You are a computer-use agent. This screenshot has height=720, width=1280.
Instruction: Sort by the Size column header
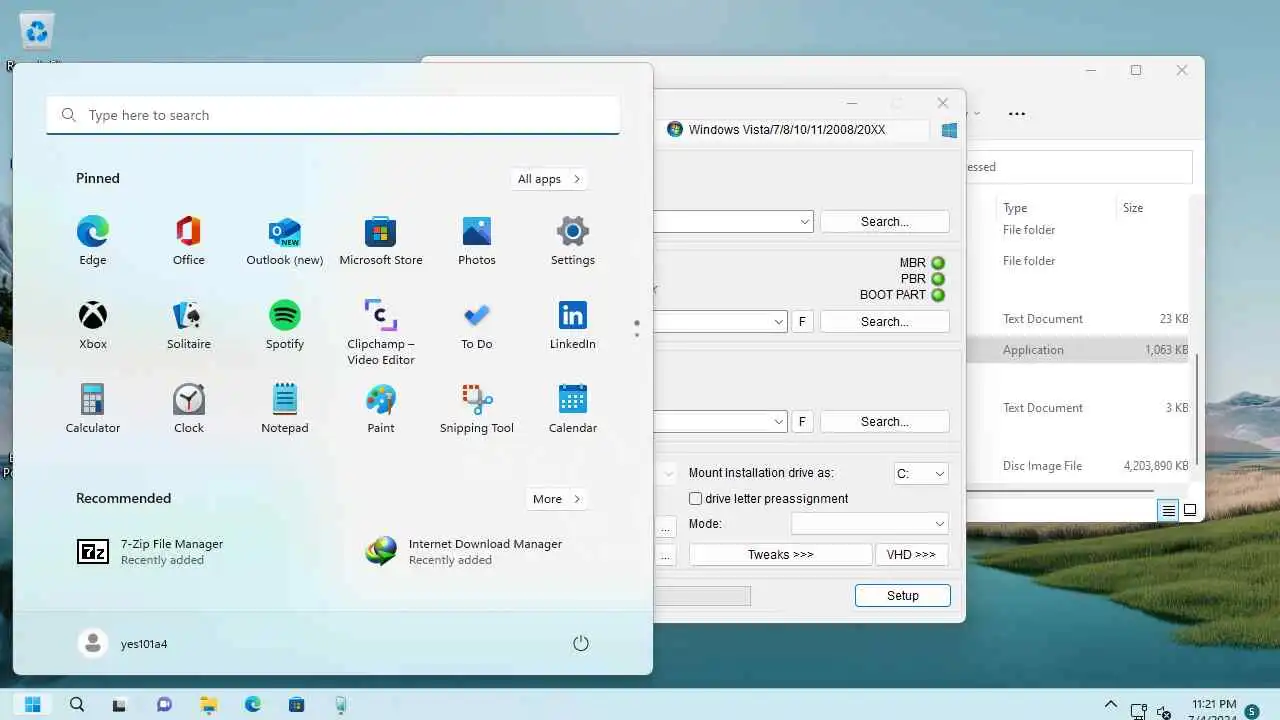point(1133,208)
